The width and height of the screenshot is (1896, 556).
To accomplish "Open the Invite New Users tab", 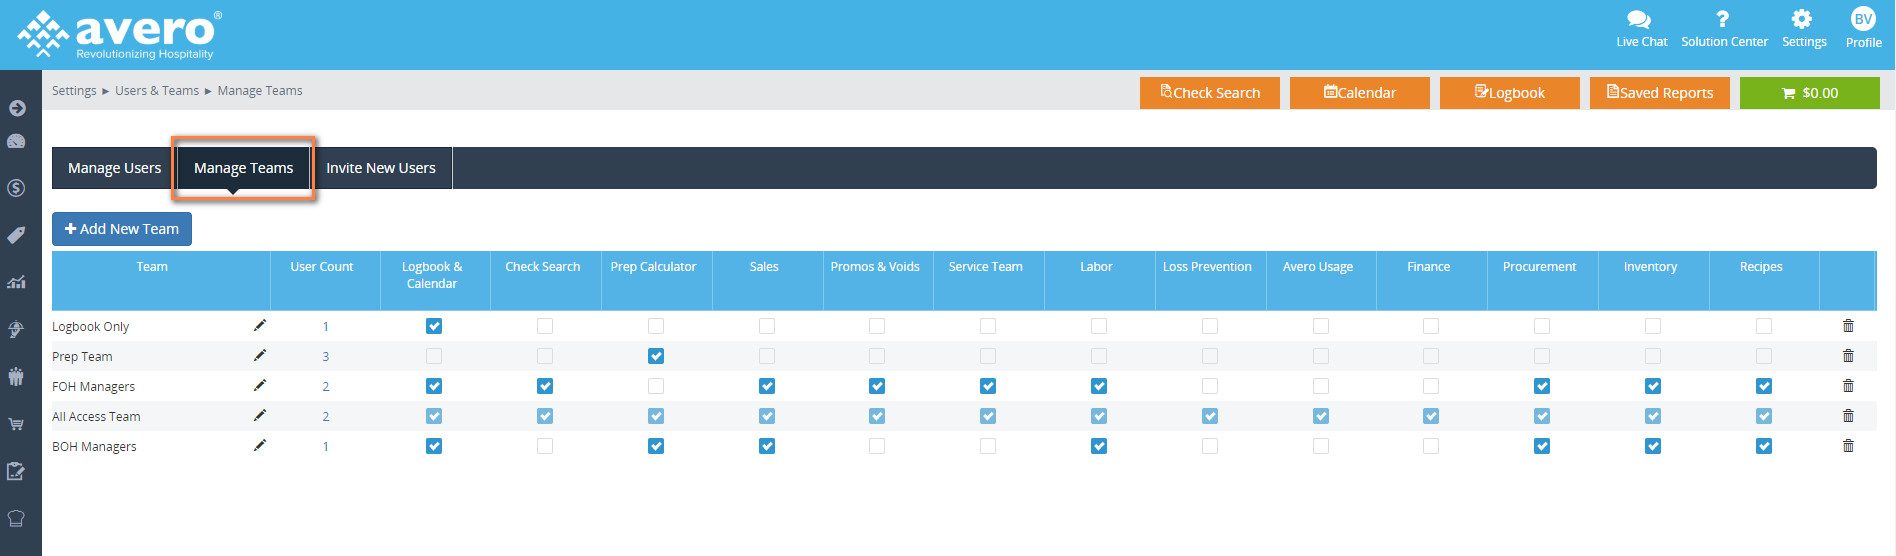I will coord(381,168).
